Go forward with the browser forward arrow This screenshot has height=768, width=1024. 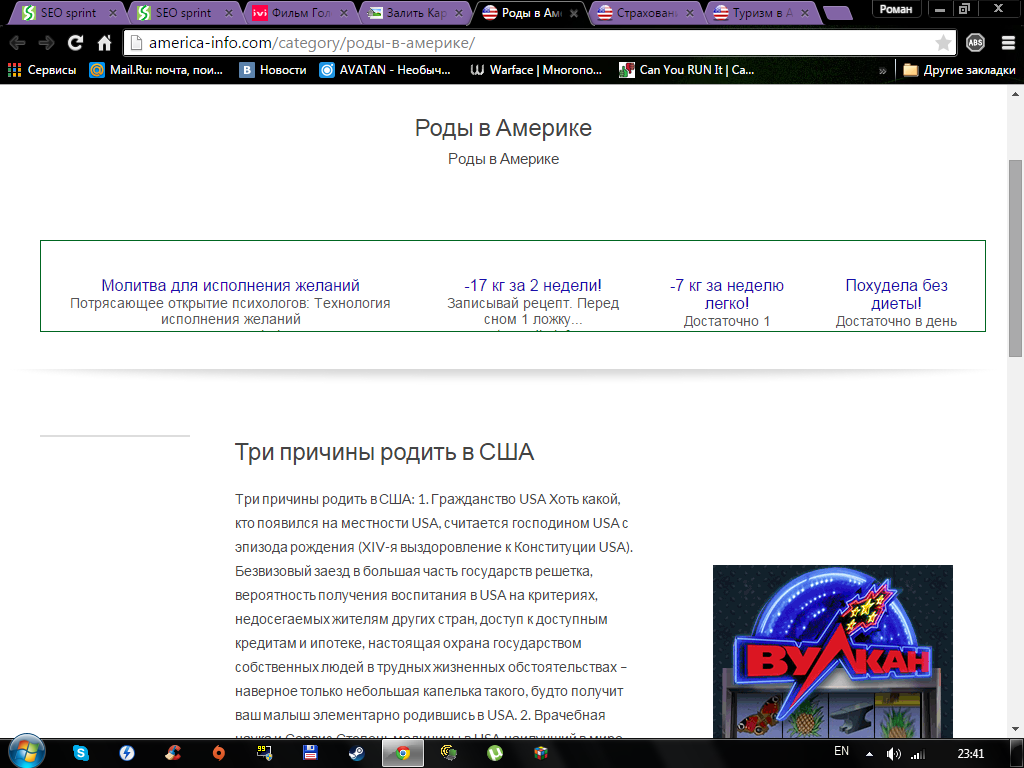coord(46,43)
